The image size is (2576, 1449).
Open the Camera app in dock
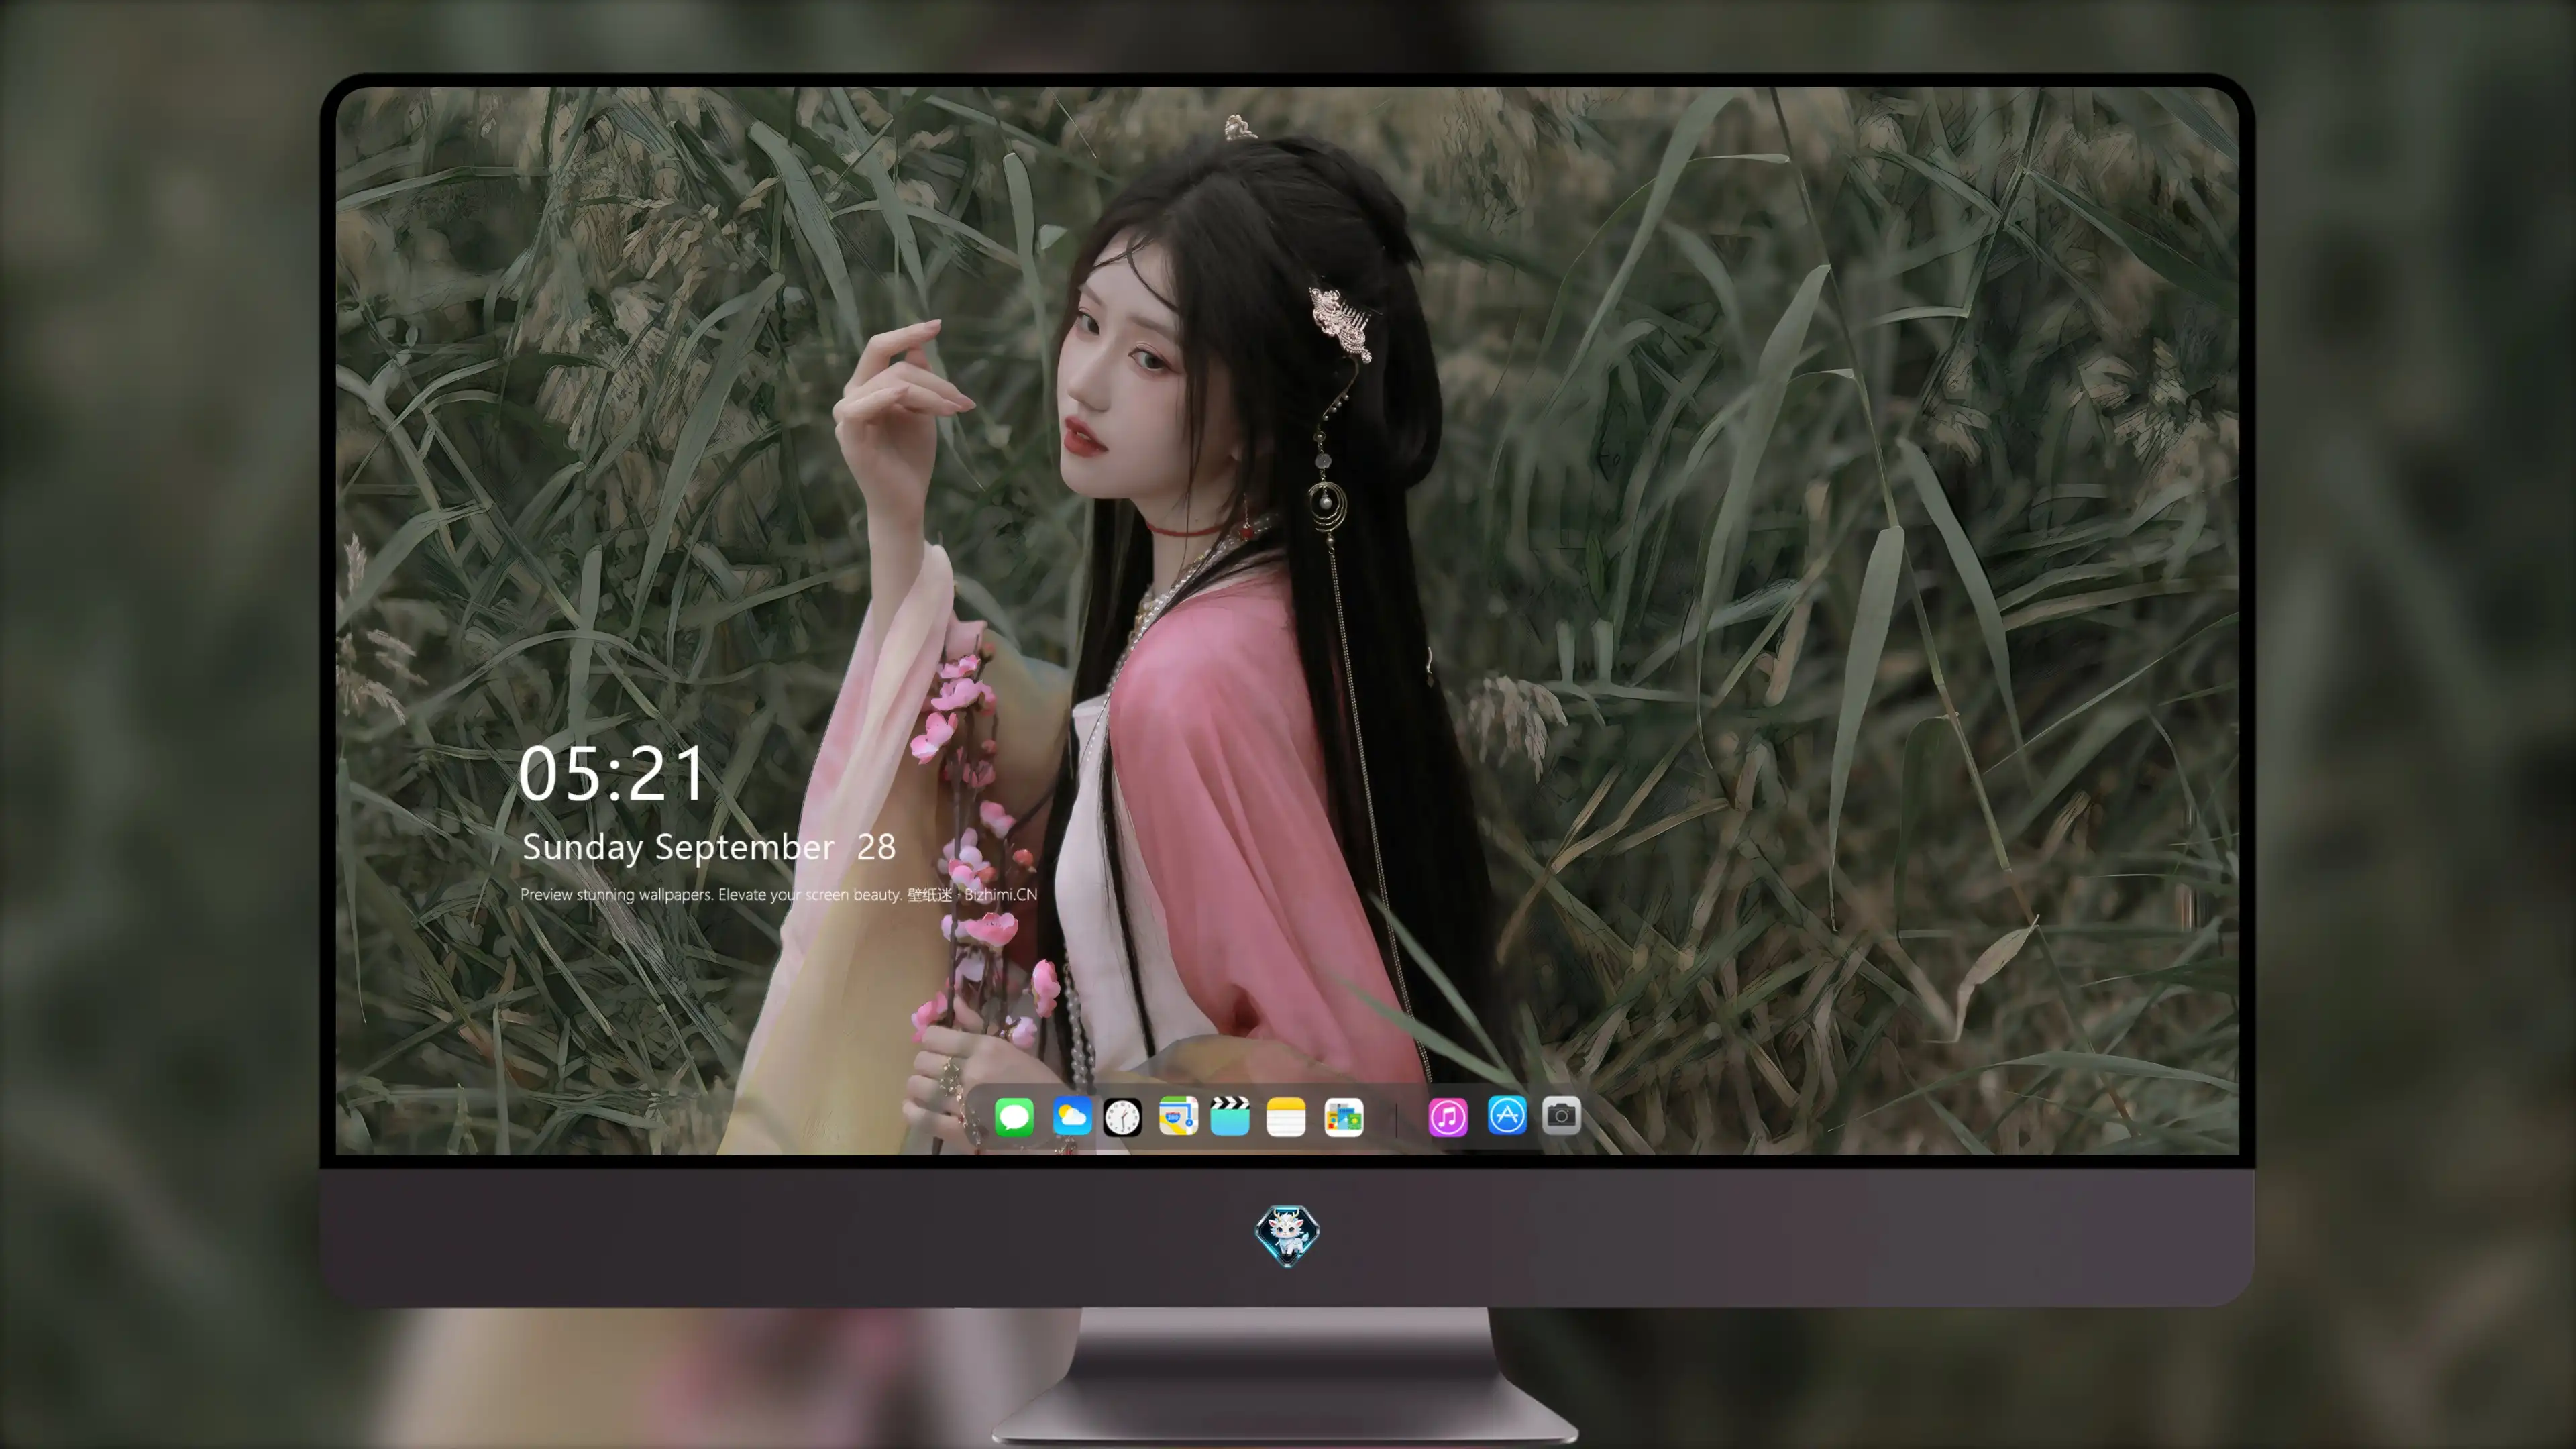click(1561, 1115)
